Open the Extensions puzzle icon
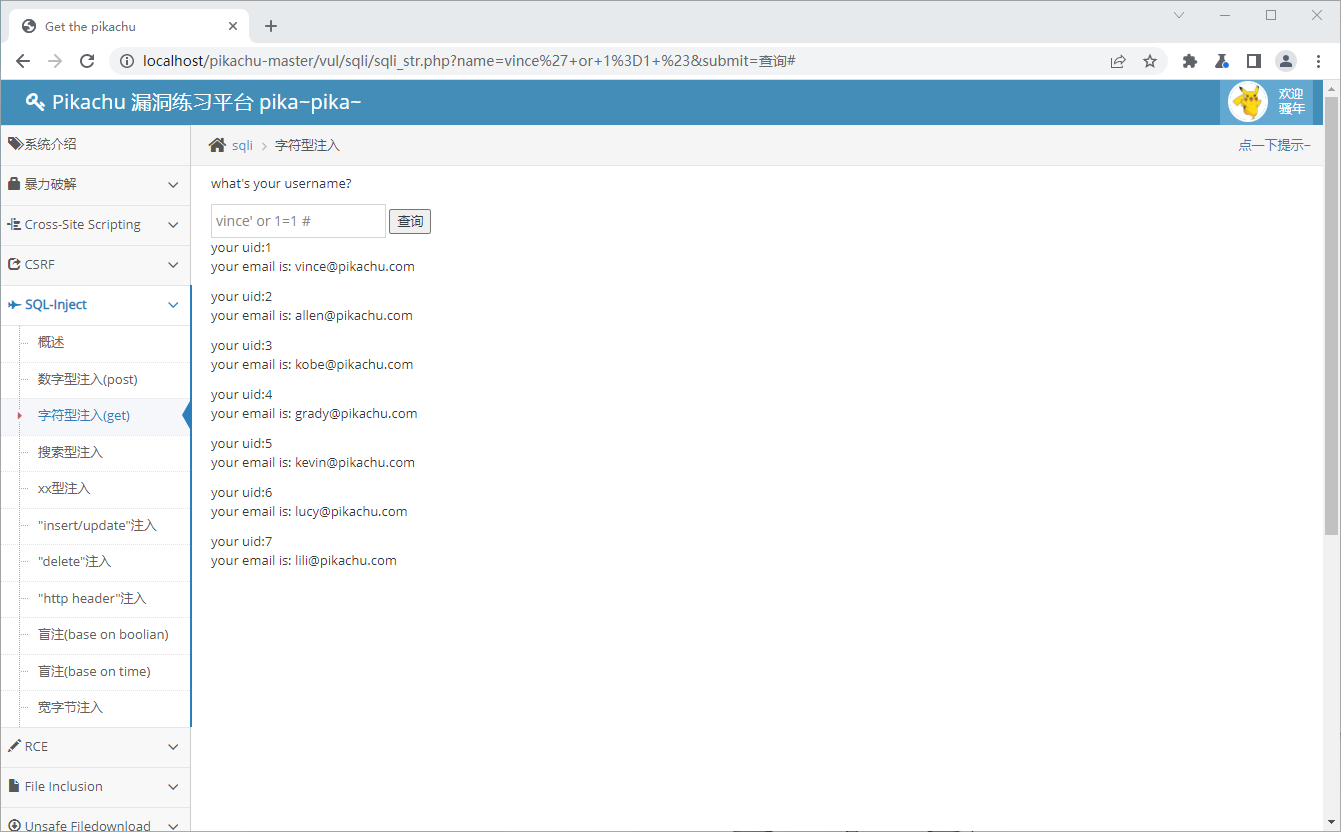Screen dimensions: 1341x832 coord(1189,61)
